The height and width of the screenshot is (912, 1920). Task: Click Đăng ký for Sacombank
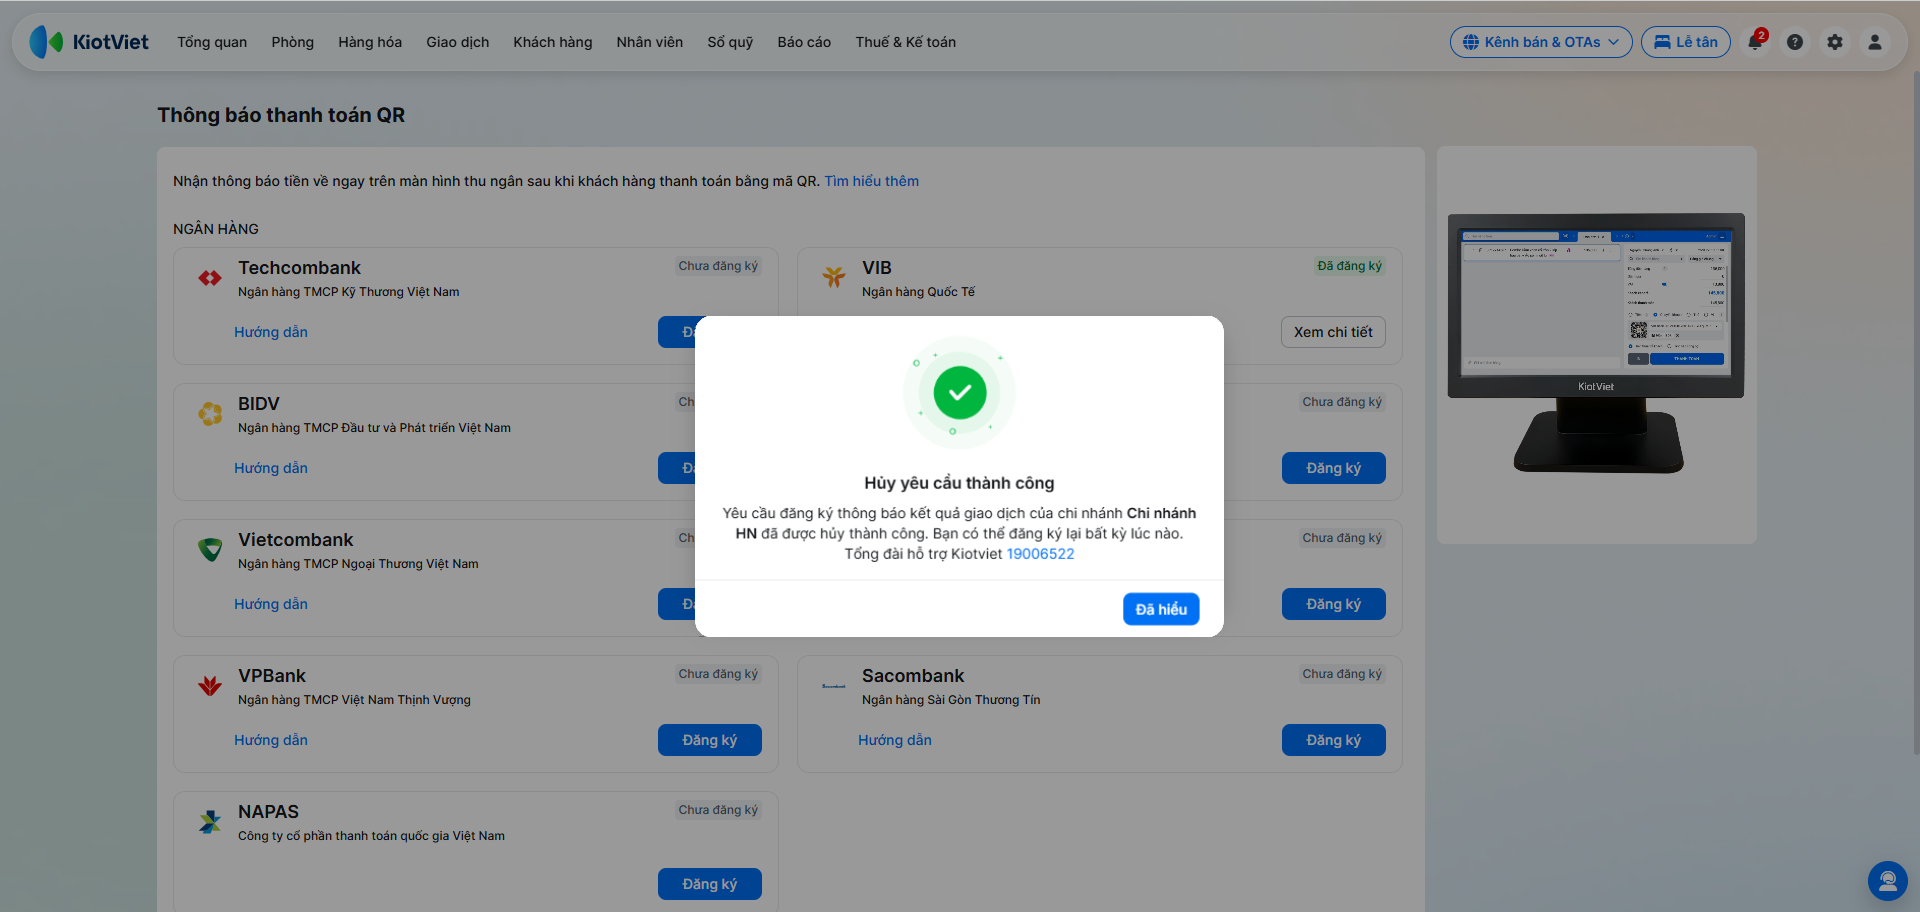click(x=1334, y=740)
